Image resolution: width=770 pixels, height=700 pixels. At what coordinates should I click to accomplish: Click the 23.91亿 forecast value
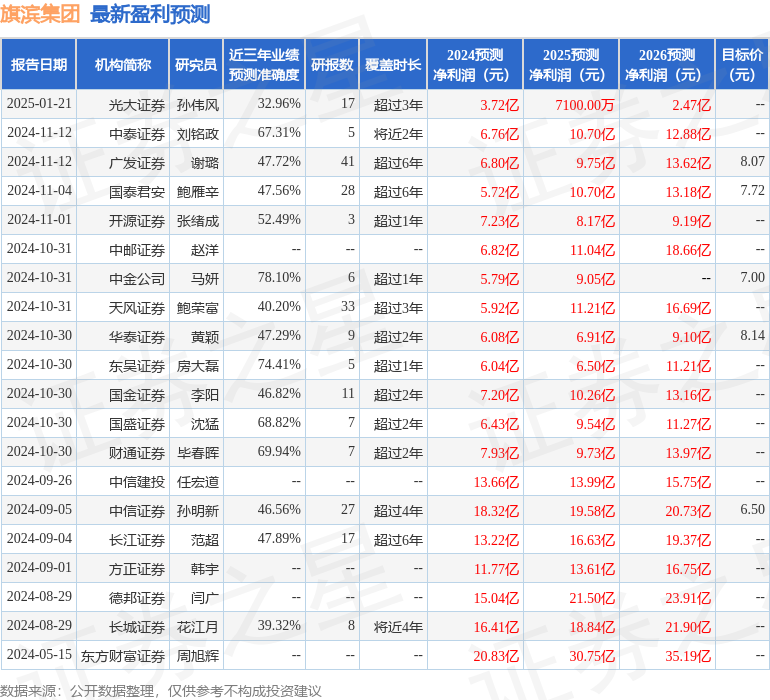point(688,597)
